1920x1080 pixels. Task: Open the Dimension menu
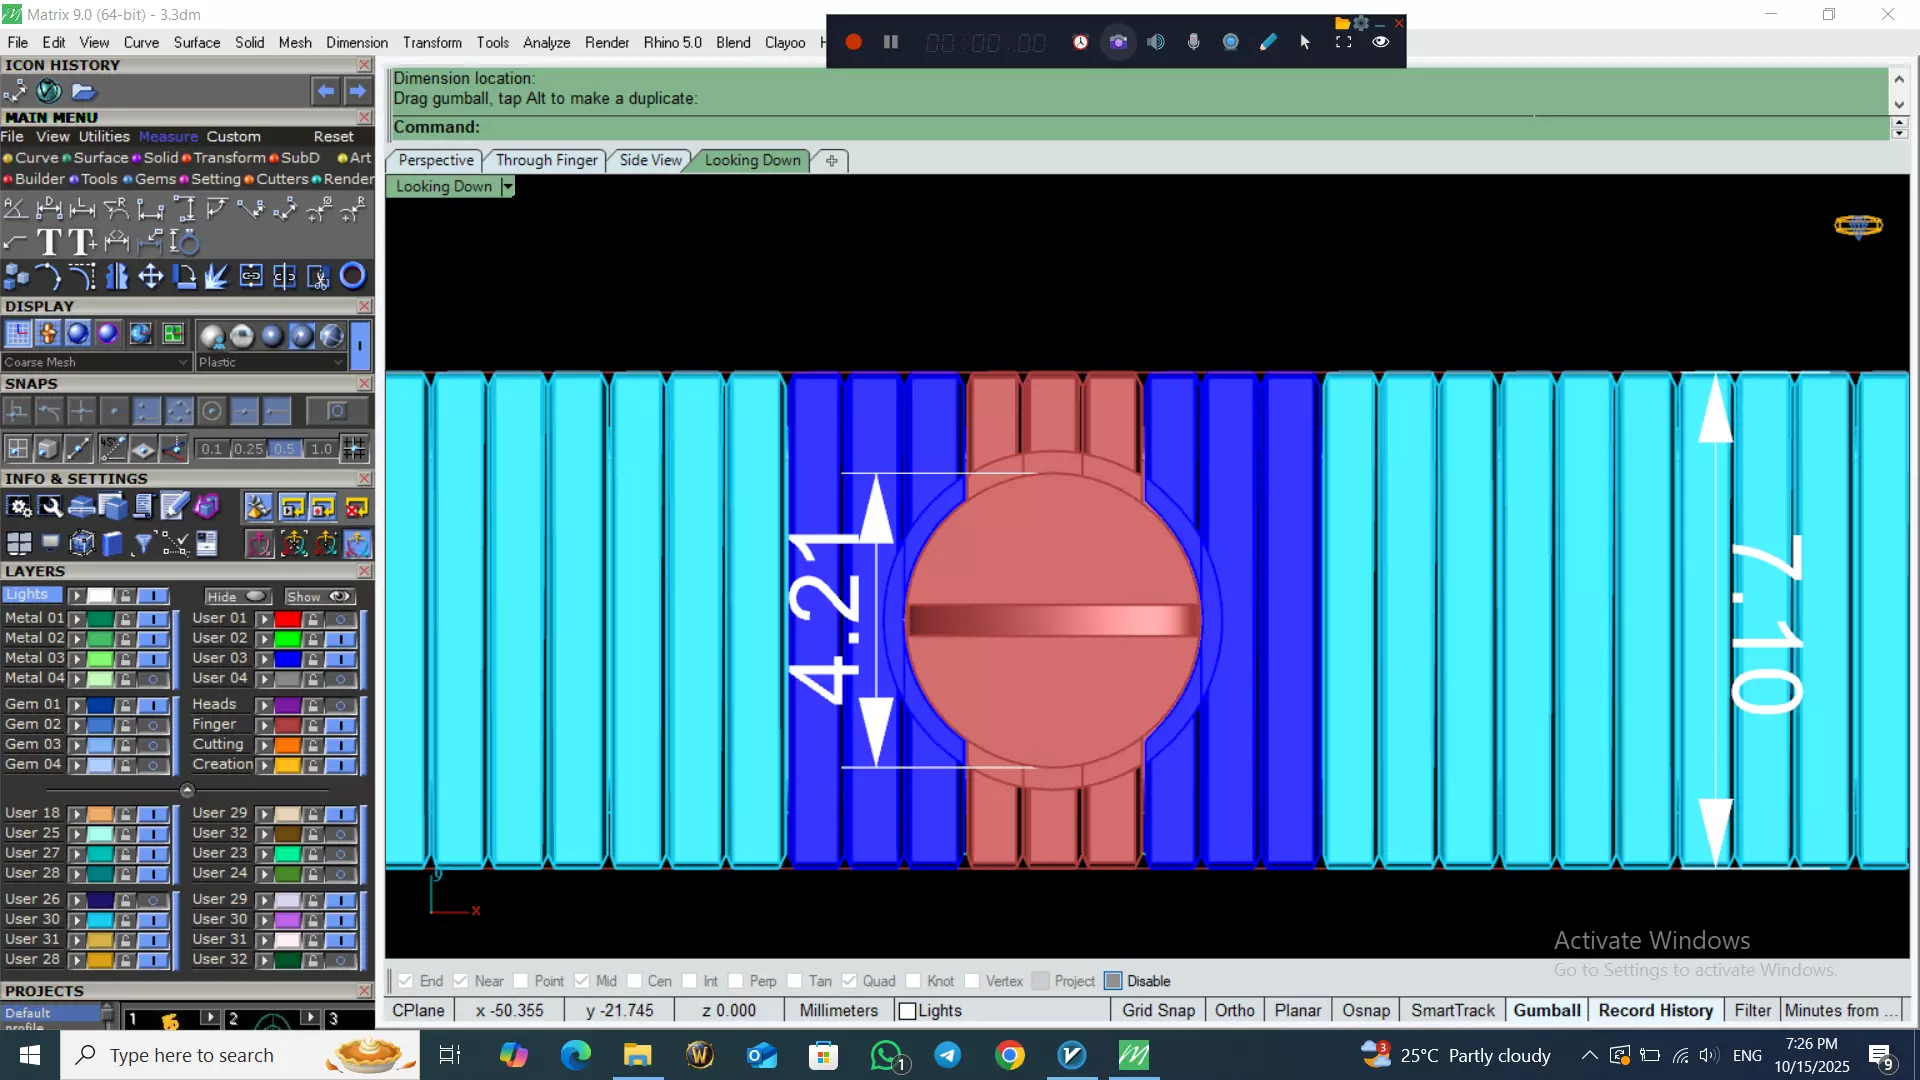tap(356, 42)
